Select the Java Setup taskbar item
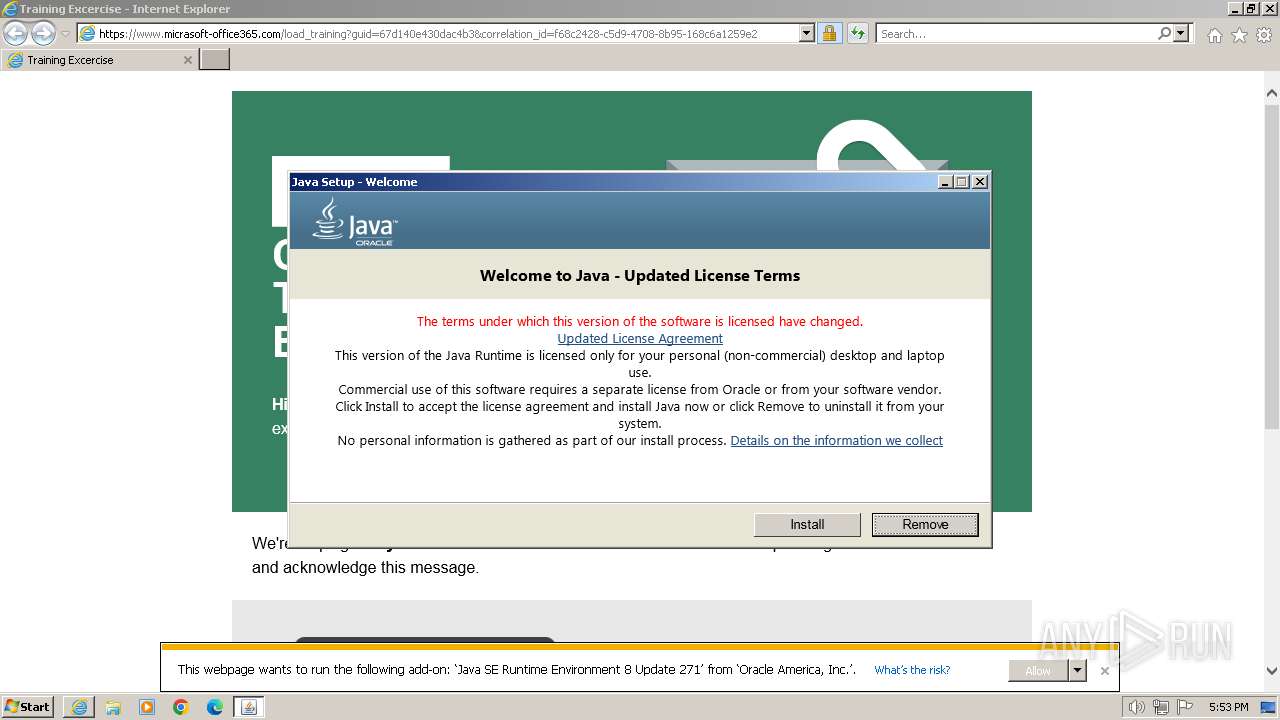Viewport: 1280px width, 720px height. [x=249, y=707]
